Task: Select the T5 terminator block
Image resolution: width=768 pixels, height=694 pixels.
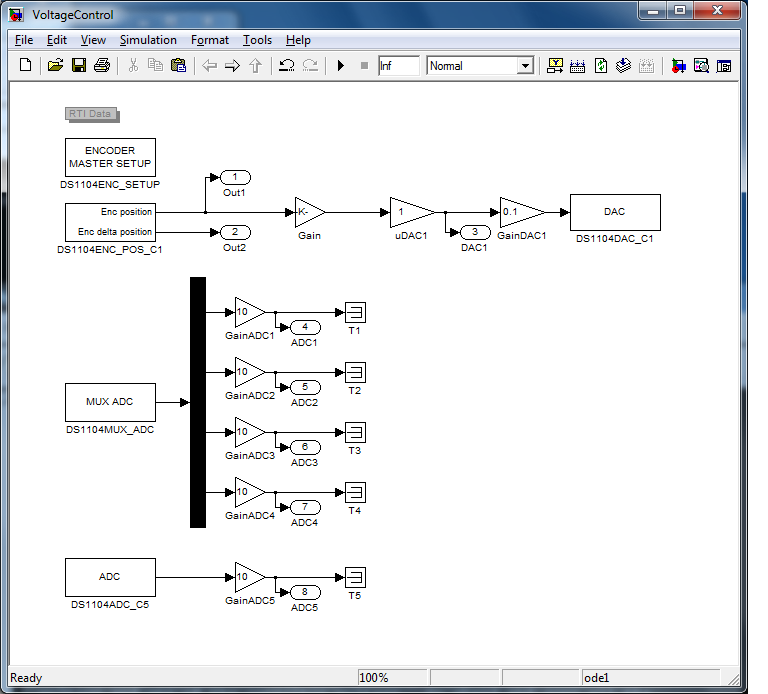Action: point(355,577)
